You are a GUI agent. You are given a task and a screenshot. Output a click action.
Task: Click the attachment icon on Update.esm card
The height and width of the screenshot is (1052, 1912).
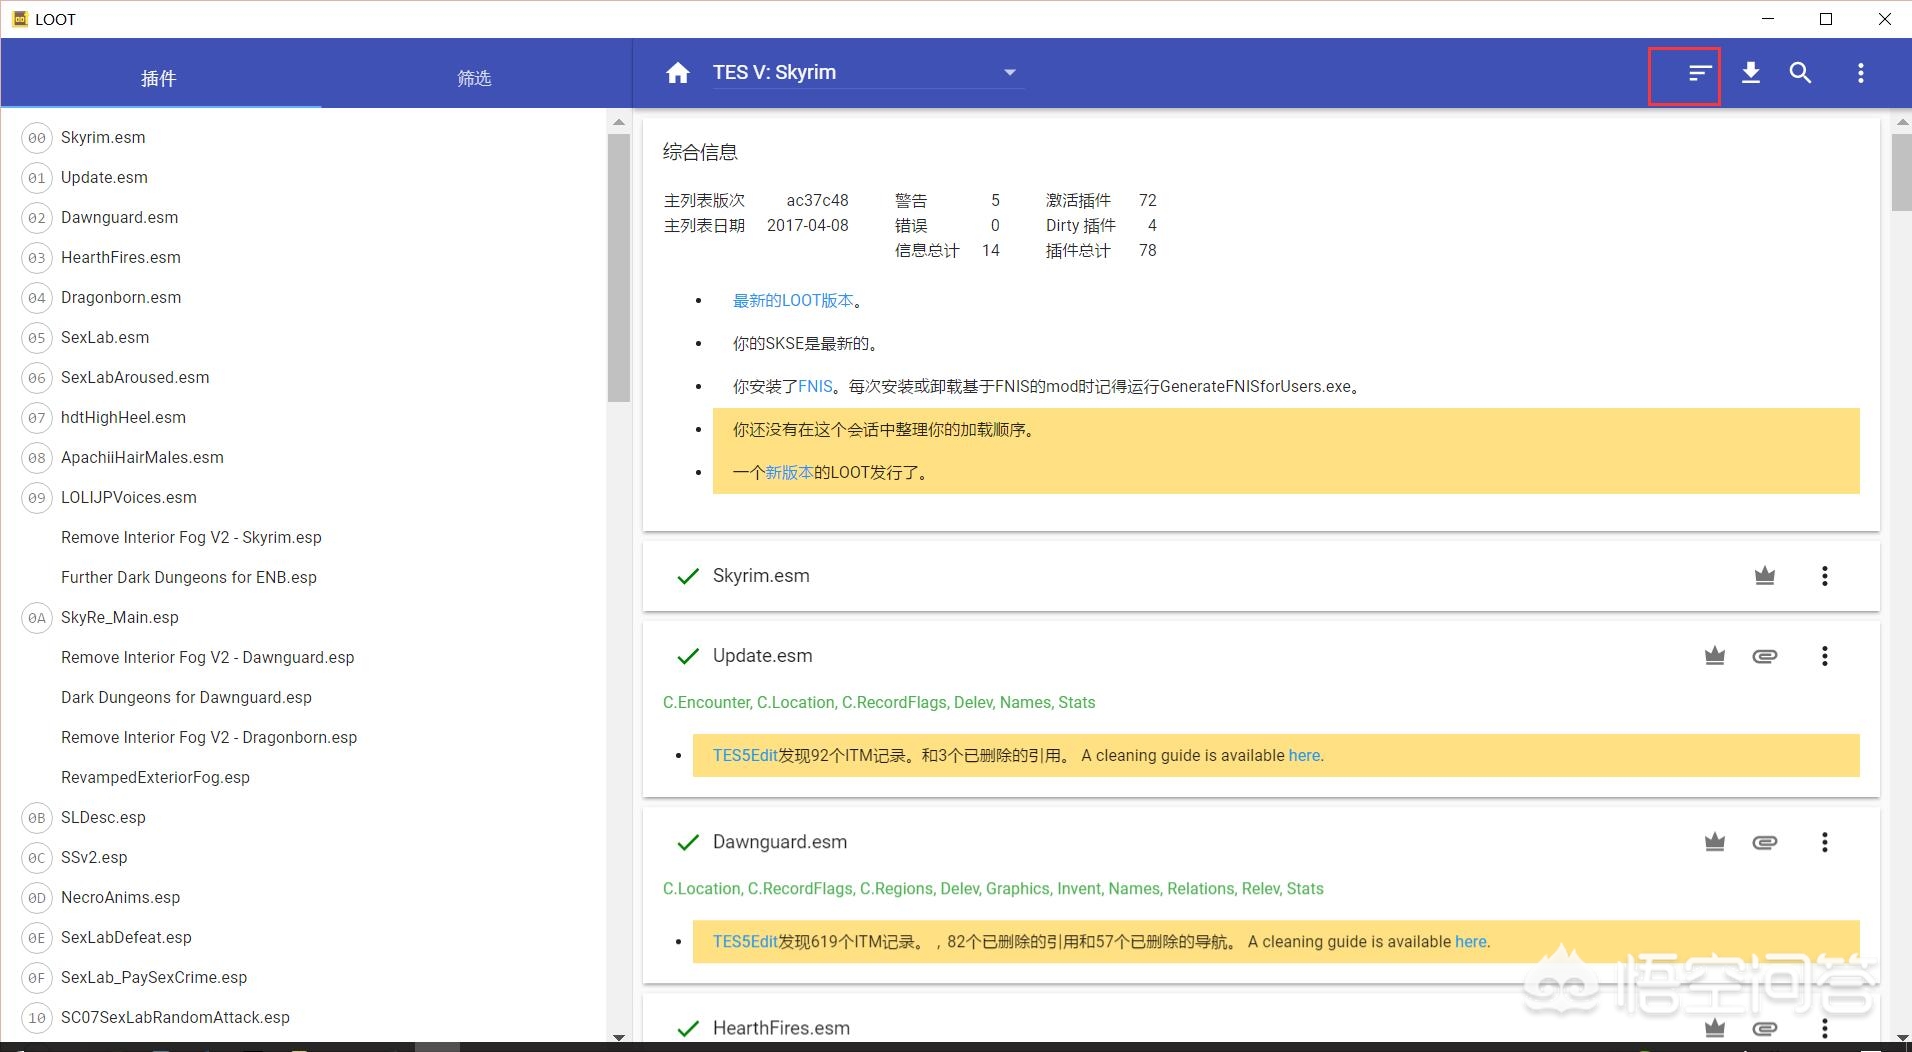pos(1765,656)
